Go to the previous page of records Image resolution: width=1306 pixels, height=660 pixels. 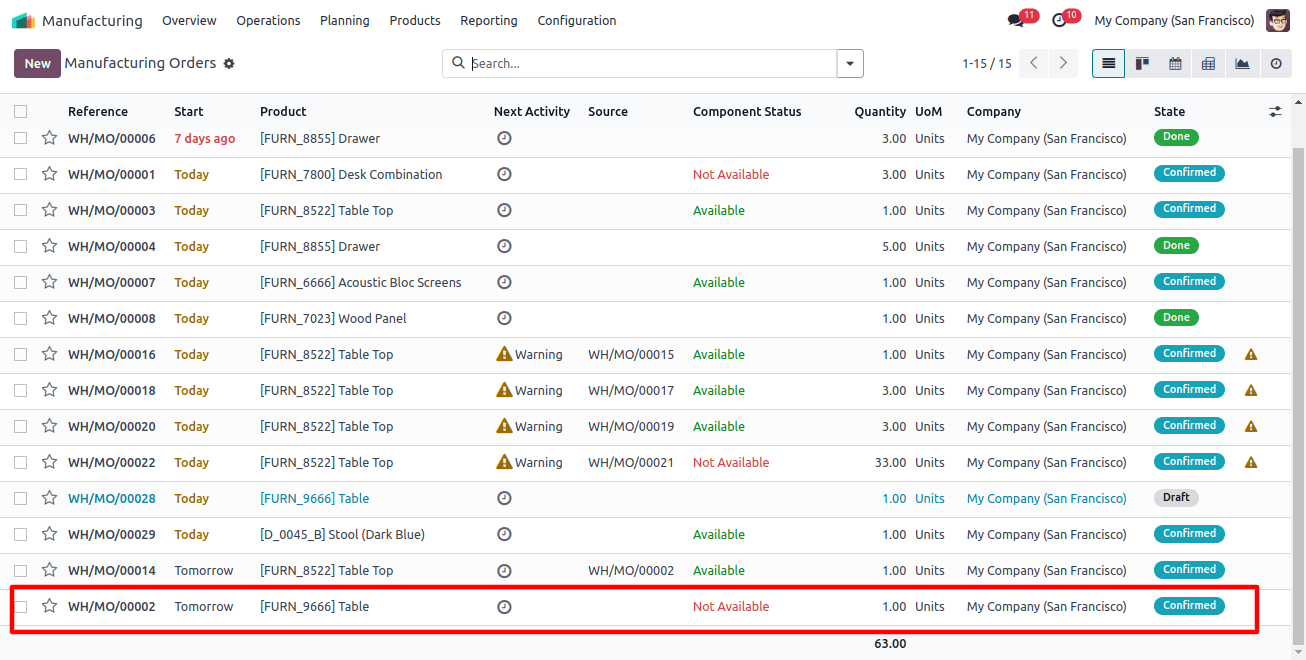coord(1034,63)
